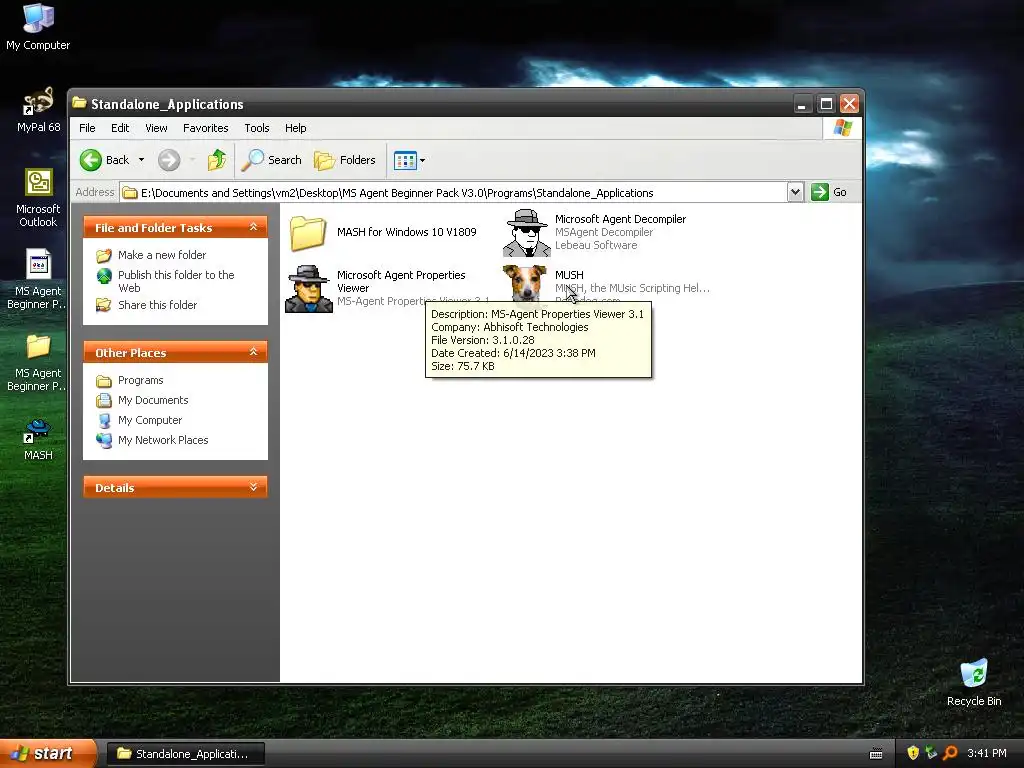
Task: Go to My Computer in Other Places
Action: click(x=150, y=420)
